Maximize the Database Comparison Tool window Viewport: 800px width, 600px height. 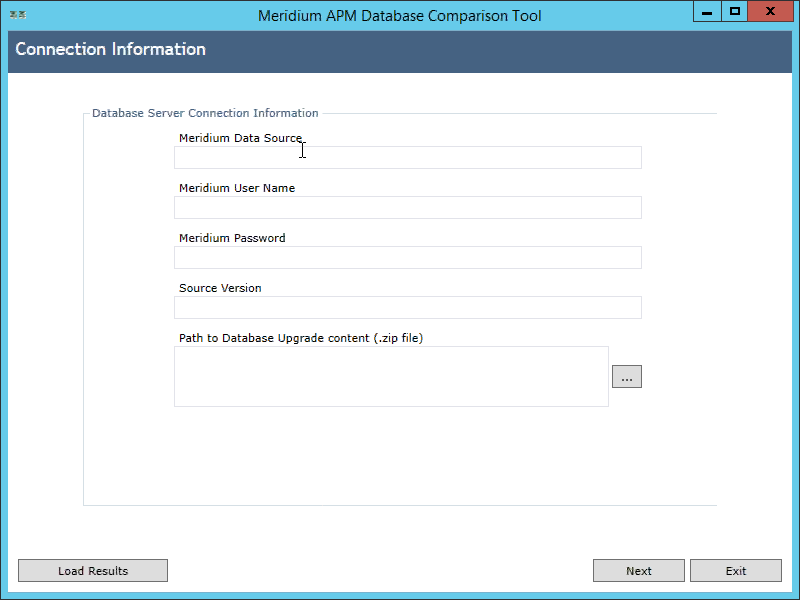click(x=735, y=11)
